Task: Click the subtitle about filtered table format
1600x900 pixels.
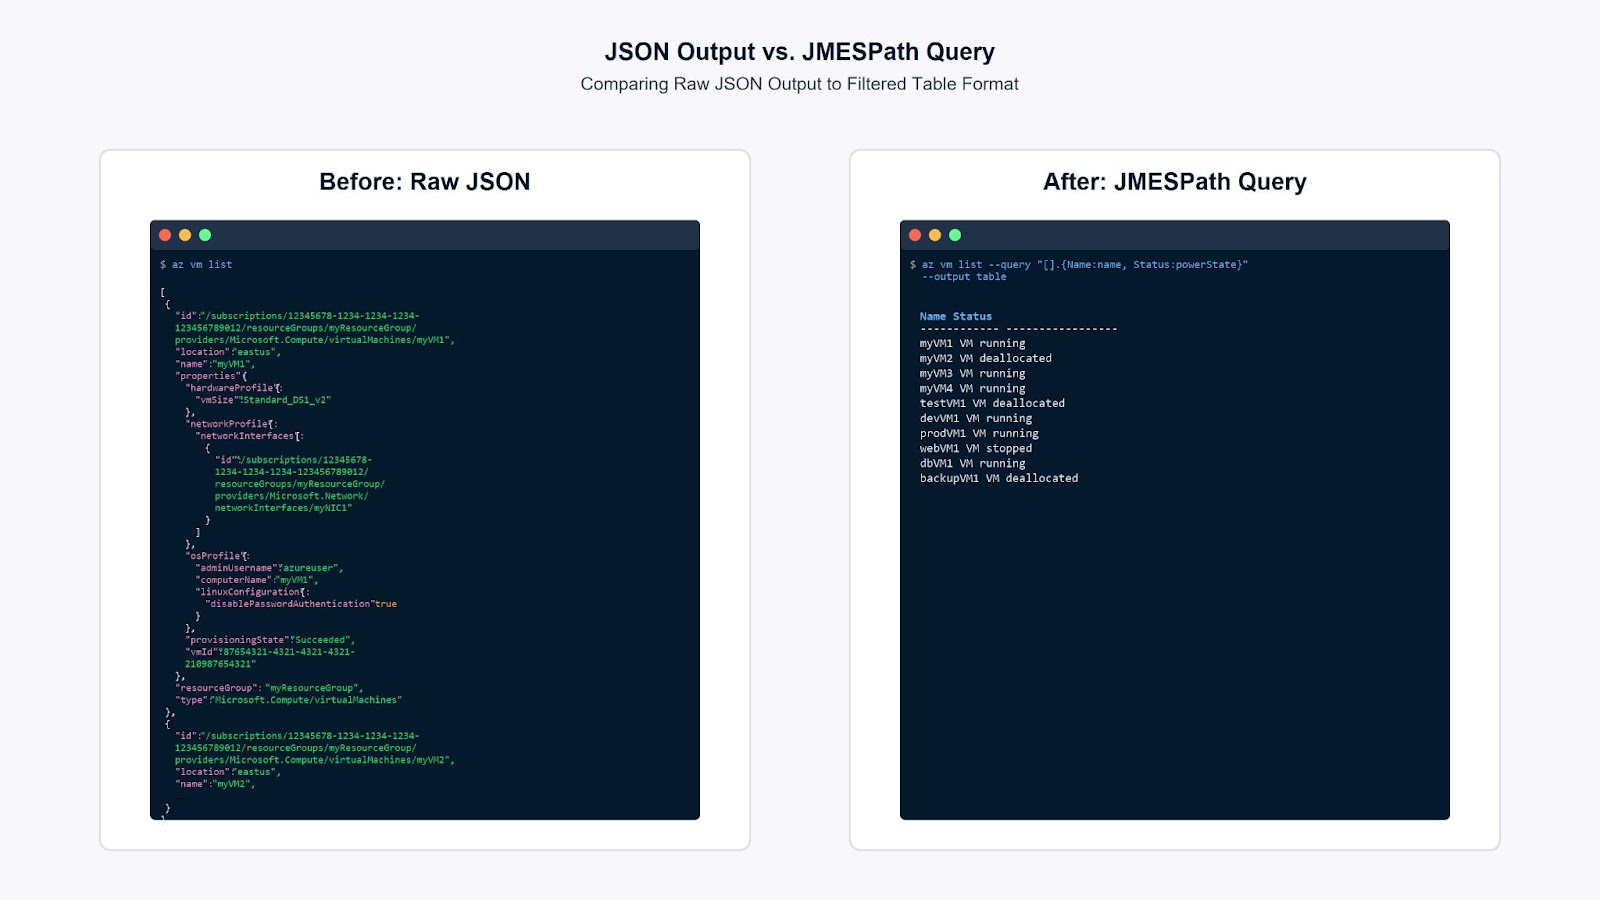Action: click(799, 84)
